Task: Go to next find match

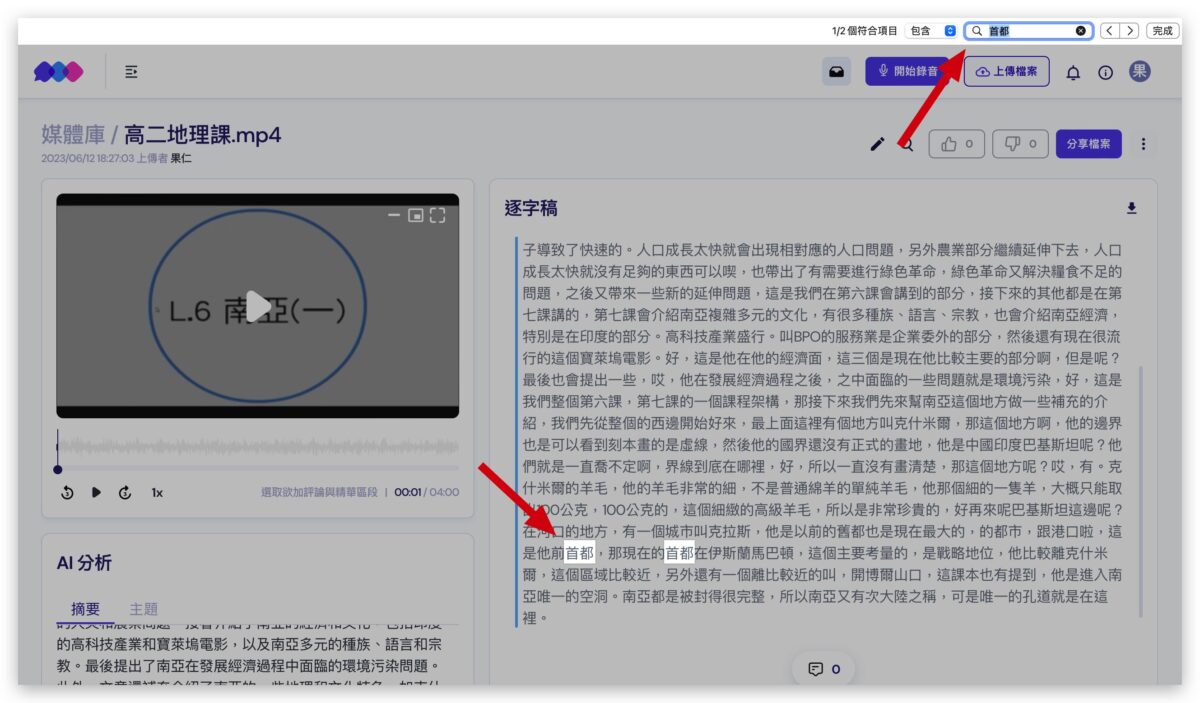Action: tap(1130, 31)
